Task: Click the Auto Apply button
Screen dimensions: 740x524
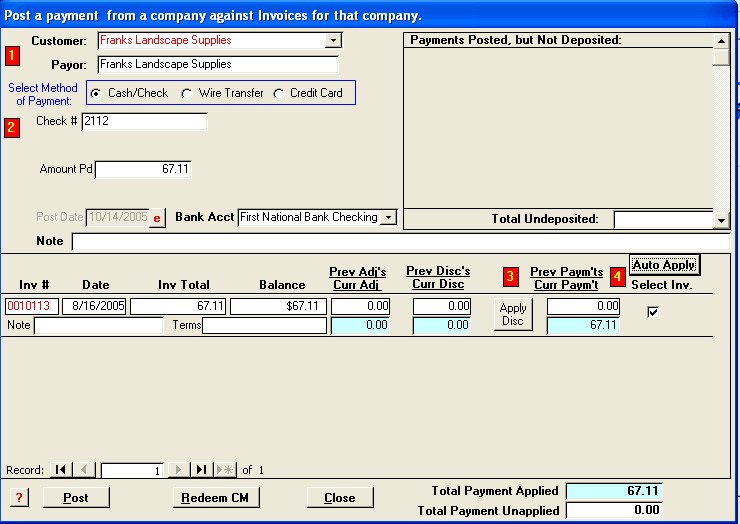Action: pyautogui.click(x=664, y=265)
